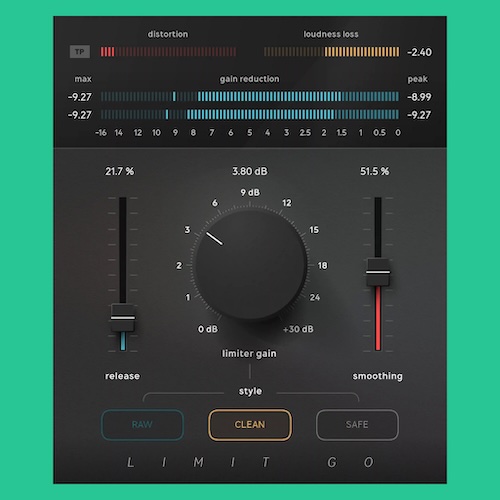
Task: Click the 'gain reduction' label
Action: click(249, 79)
